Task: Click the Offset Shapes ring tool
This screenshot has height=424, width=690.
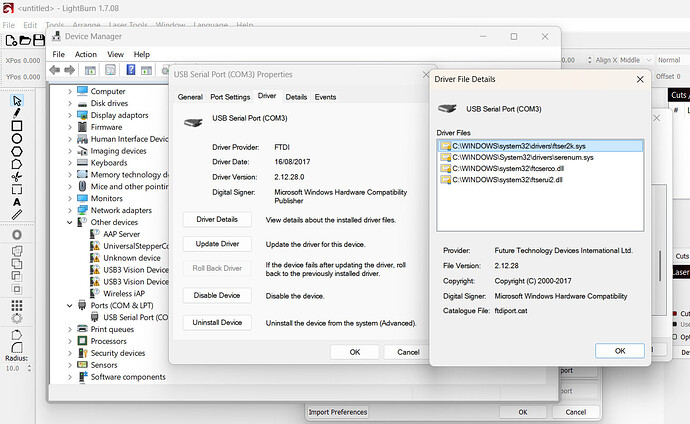Action: pos(17,234)
